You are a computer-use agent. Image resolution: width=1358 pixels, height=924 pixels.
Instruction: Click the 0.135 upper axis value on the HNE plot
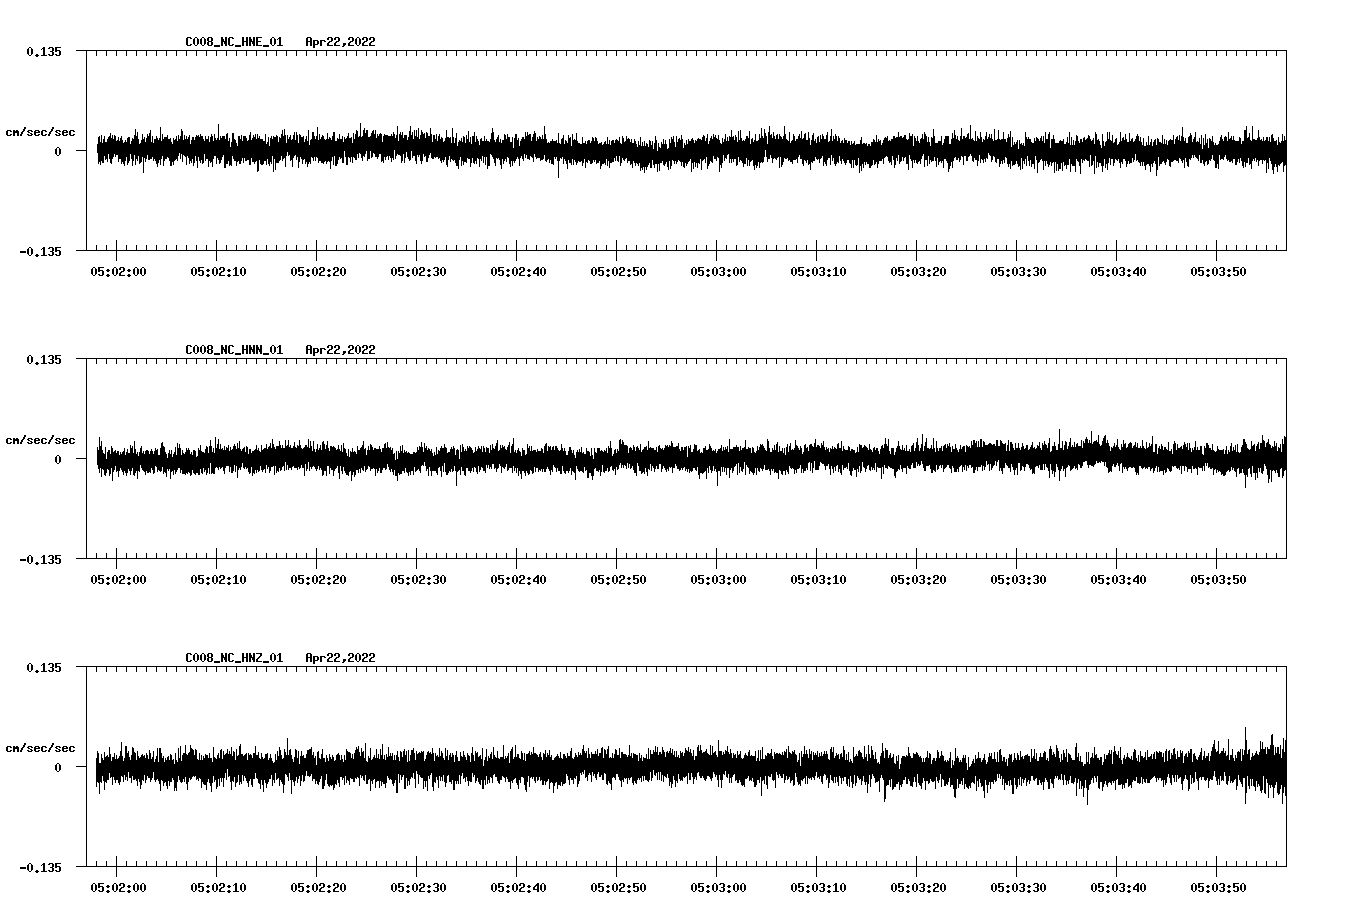(x=43, y=51)
